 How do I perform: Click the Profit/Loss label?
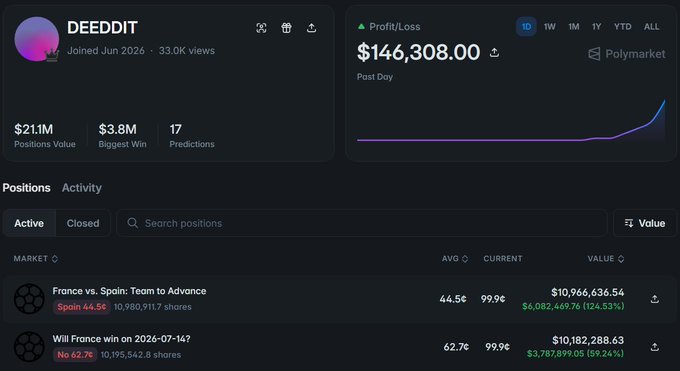395,26
